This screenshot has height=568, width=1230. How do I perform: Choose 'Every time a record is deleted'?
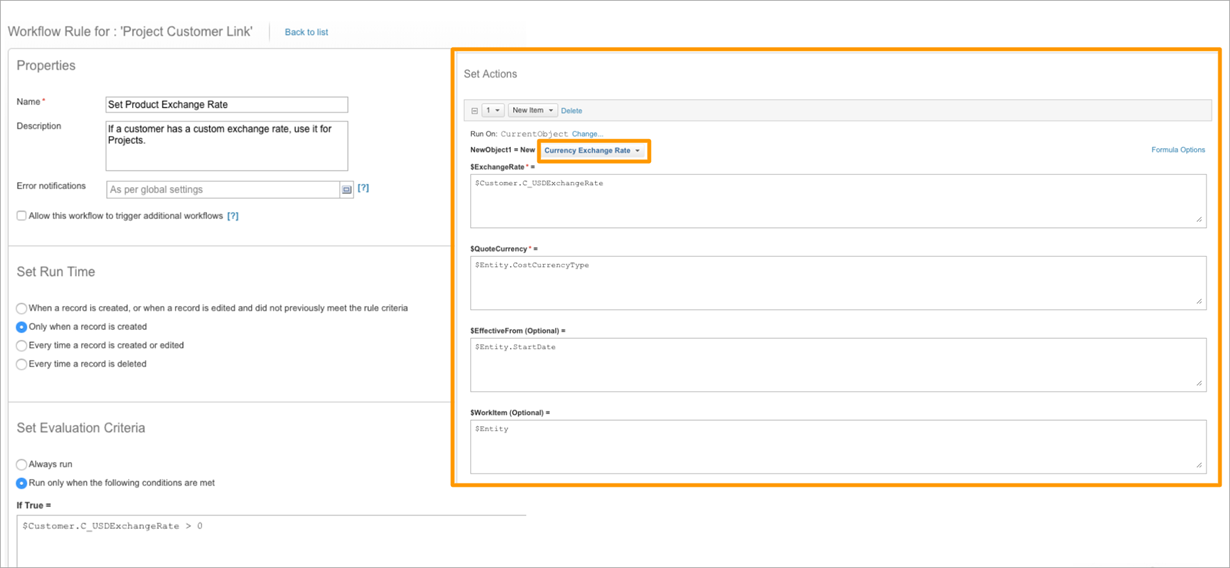click(21, 365)
